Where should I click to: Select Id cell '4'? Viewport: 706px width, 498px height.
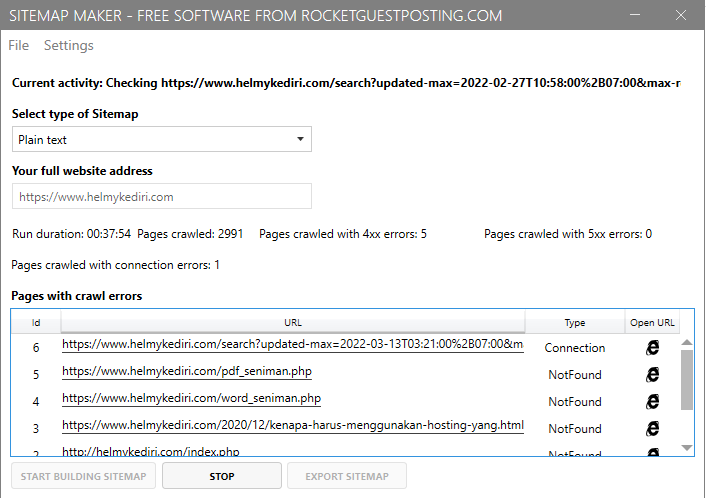(36, 402)
